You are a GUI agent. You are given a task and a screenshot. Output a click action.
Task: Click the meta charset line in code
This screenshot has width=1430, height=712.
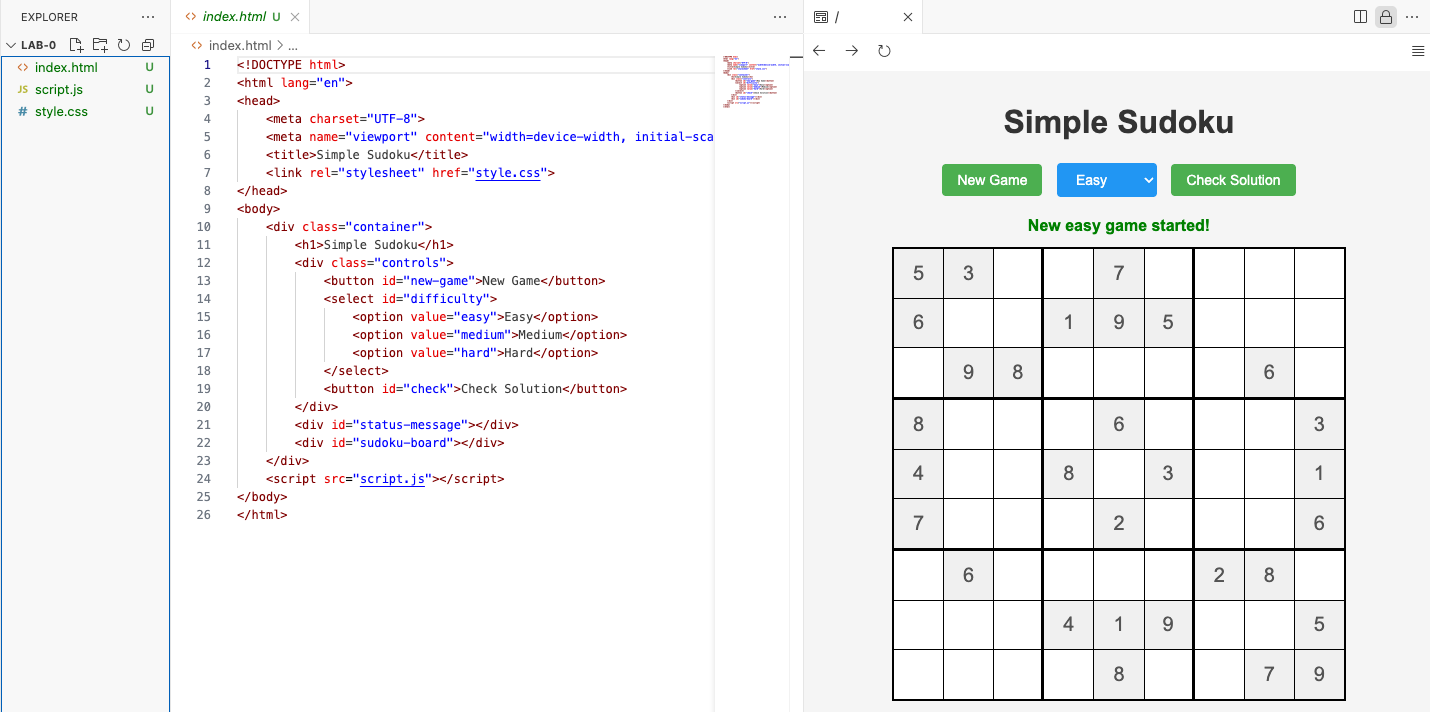pyautogui.click(x=345, y=119)
